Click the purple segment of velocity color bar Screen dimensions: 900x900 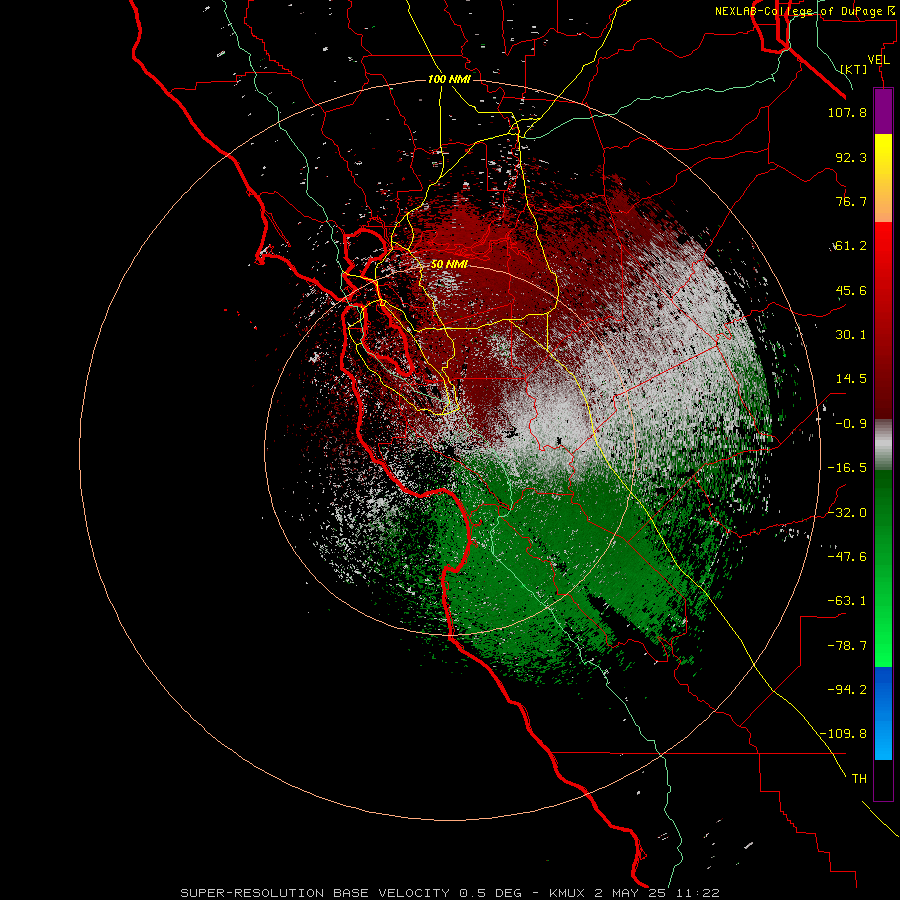coord(883,112)
